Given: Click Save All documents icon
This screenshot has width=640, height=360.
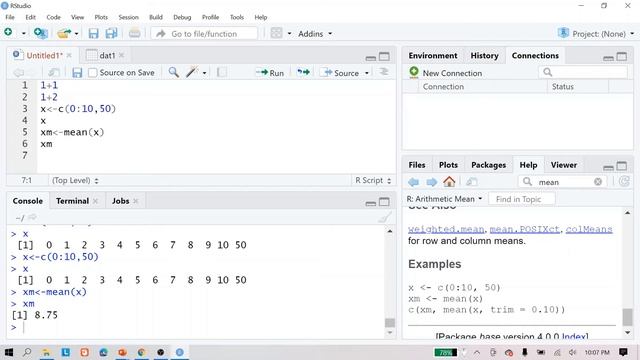Looking at the screenshot, I should [x=111, y=33].
